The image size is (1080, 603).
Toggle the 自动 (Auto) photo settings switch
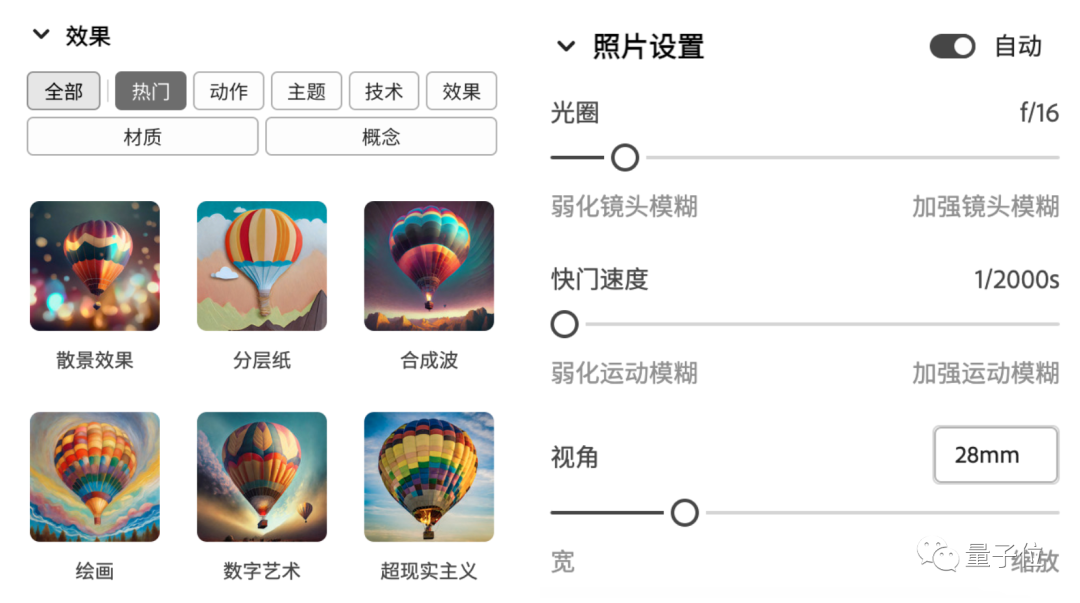(950, 46)
